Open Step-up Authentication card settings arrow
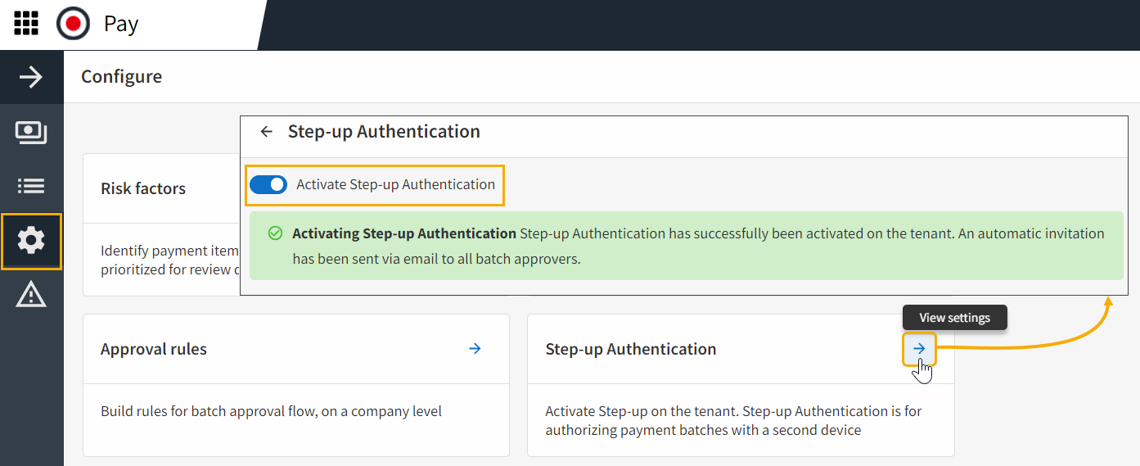The image size is (1140, 466). pyautogui.click(x=919, y=349)
